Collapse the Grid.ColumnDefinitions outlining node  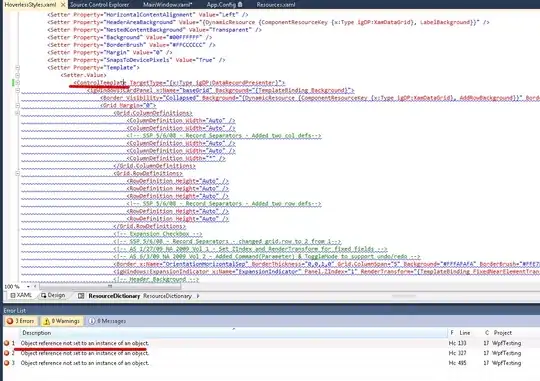tap(17, 113)
